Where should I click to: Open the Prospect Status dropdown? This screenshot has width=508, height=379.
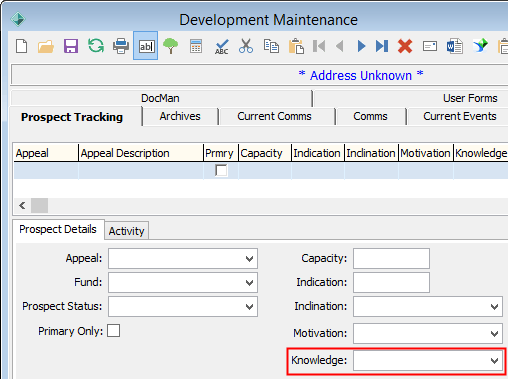[x=249, y=307]
